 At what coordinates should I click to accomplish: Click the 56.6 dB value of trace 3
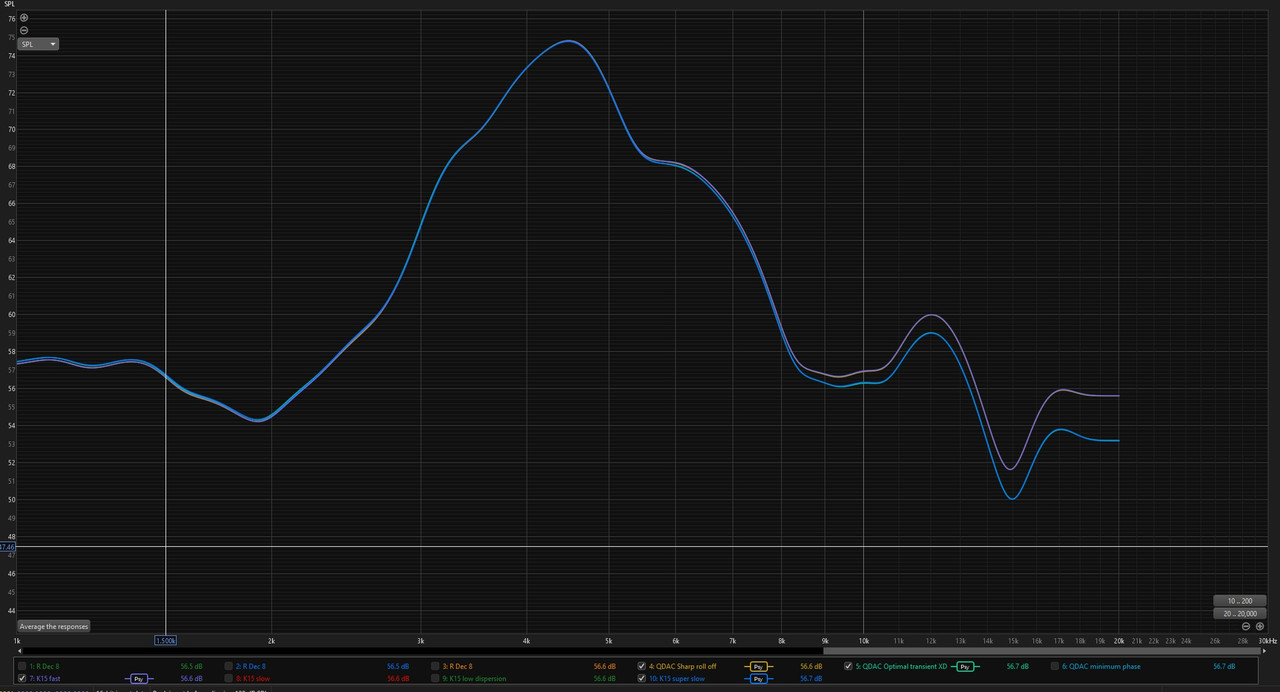point(604,666)
